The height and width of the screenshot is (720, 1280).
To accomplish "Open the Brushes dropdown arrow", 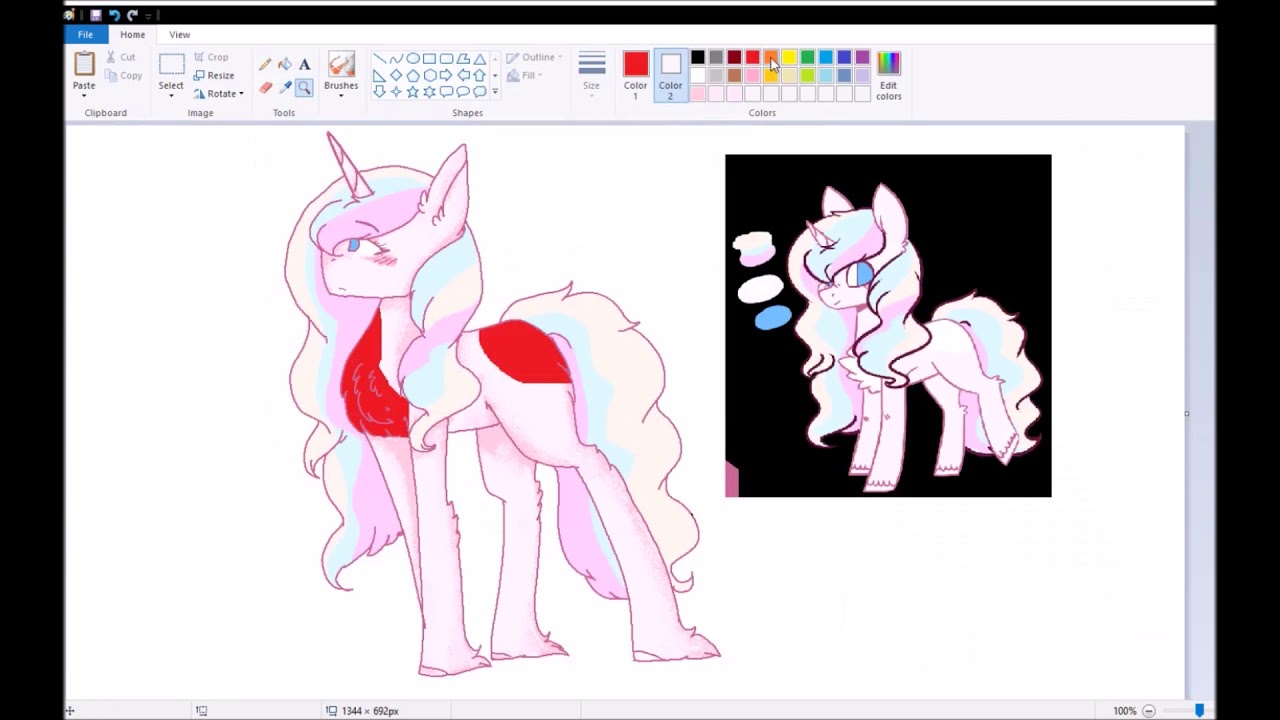I will tap(341, 95).
